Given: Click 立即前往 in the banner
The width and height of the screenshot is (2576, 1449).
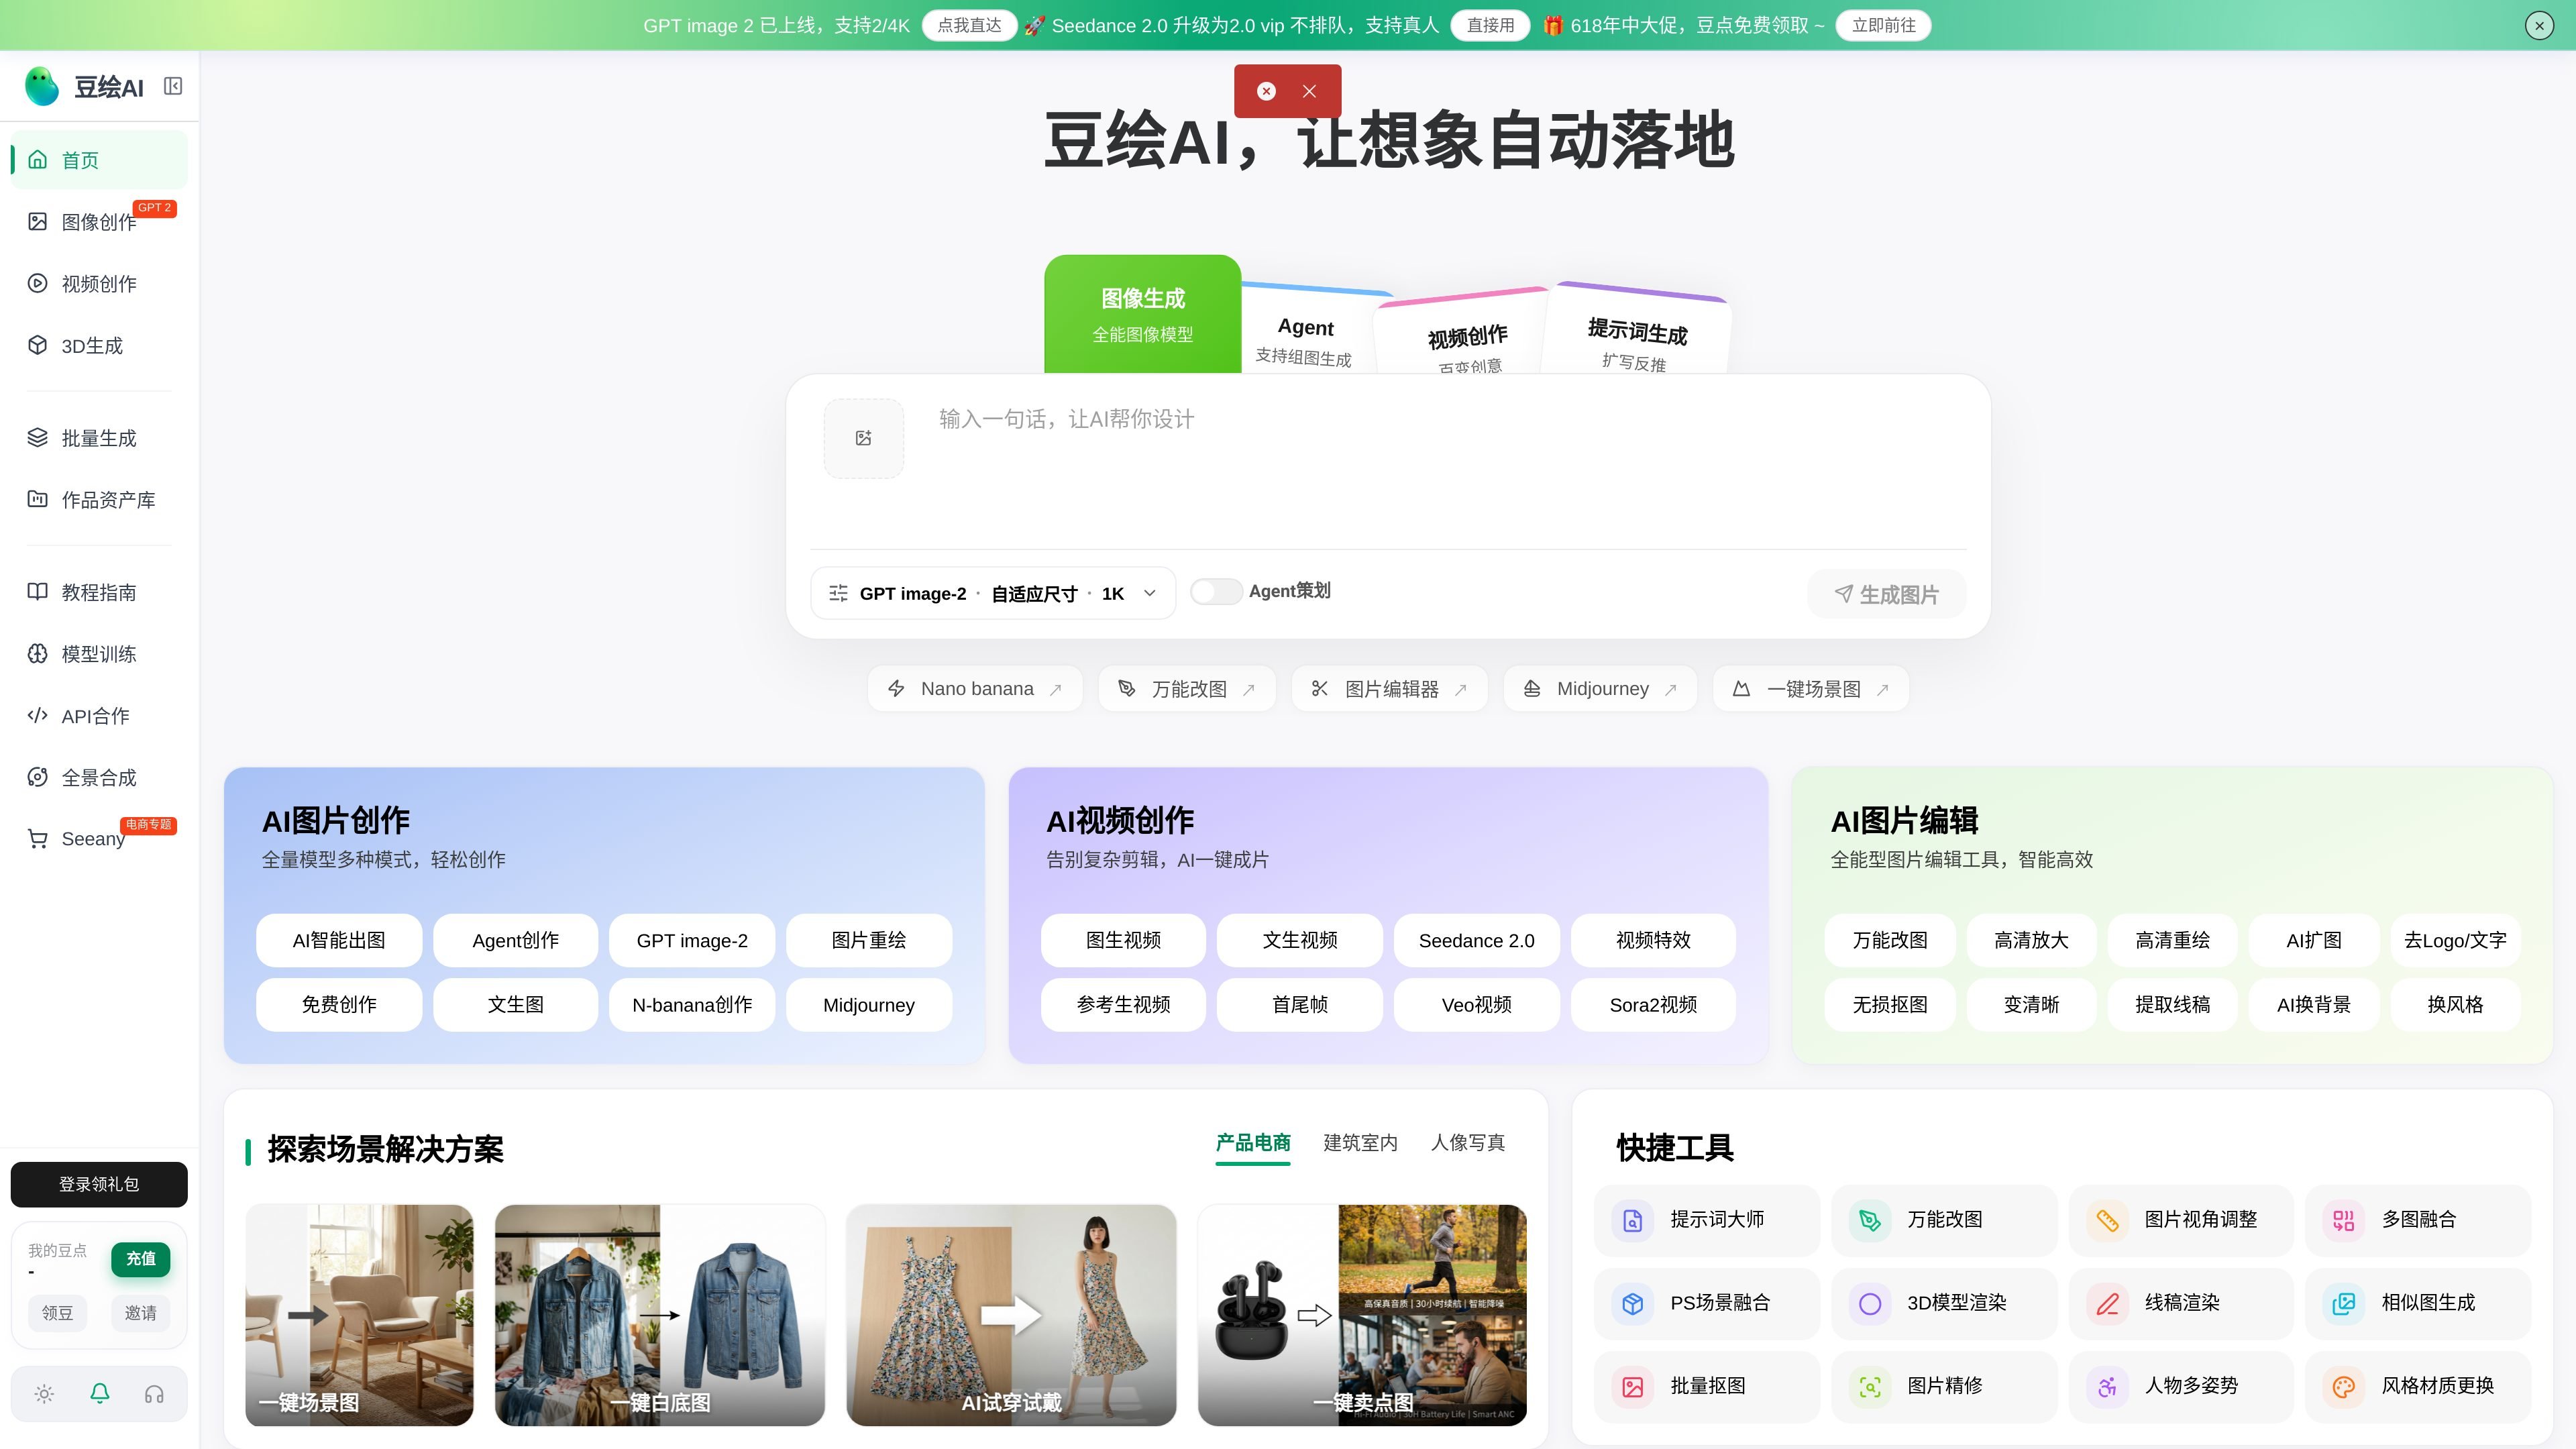Looking at the screenshot, I should 1883,26.
